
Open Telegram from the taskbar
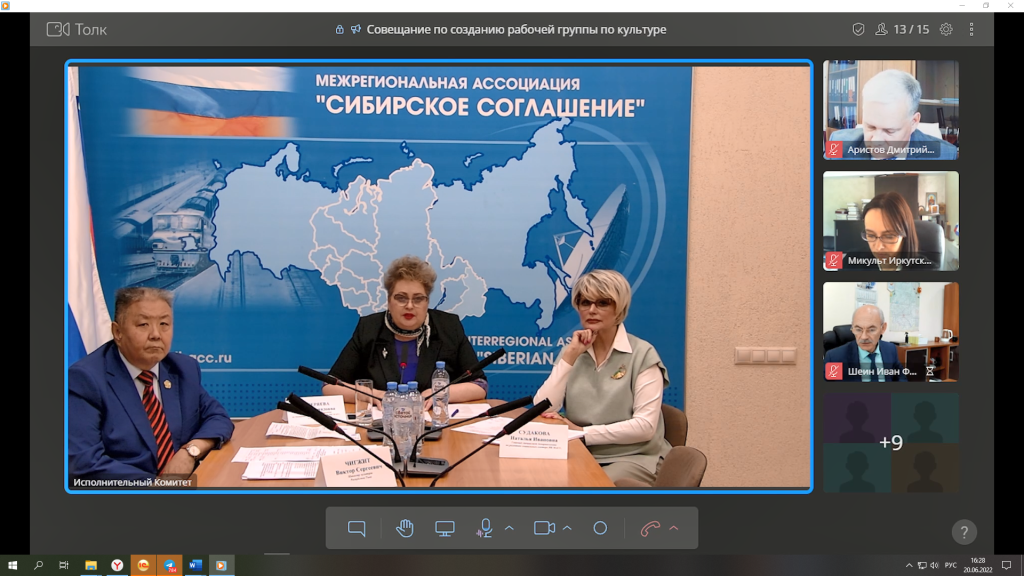169,566
